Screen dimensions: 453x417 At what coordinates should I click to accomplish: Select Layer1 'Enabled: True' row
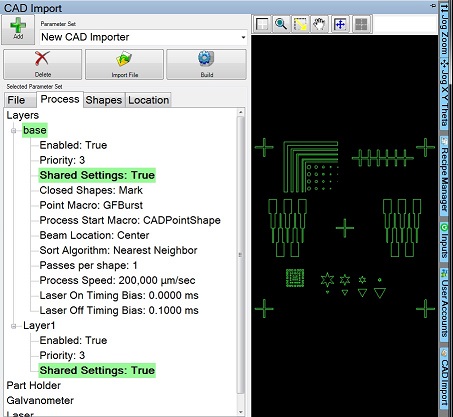73,340
